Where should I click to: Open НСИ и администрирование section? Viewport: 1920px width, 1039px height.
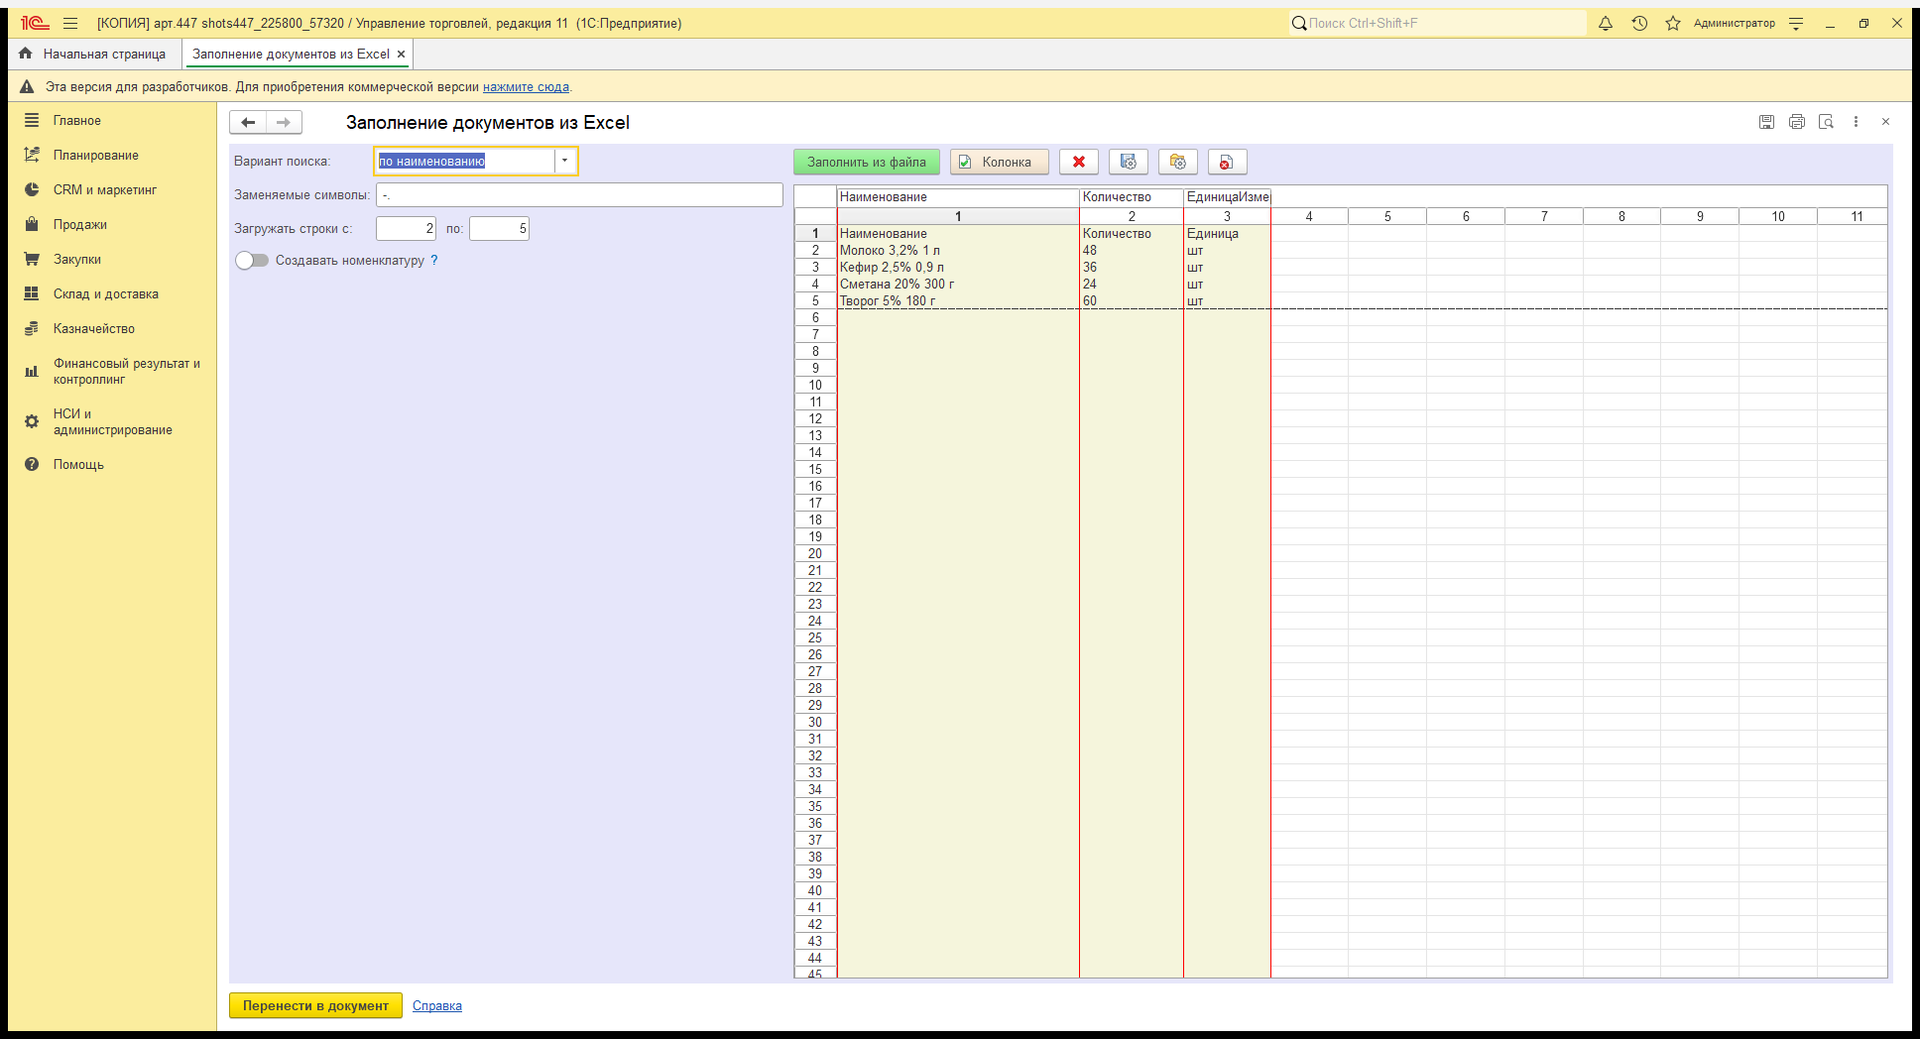point(112,422)
